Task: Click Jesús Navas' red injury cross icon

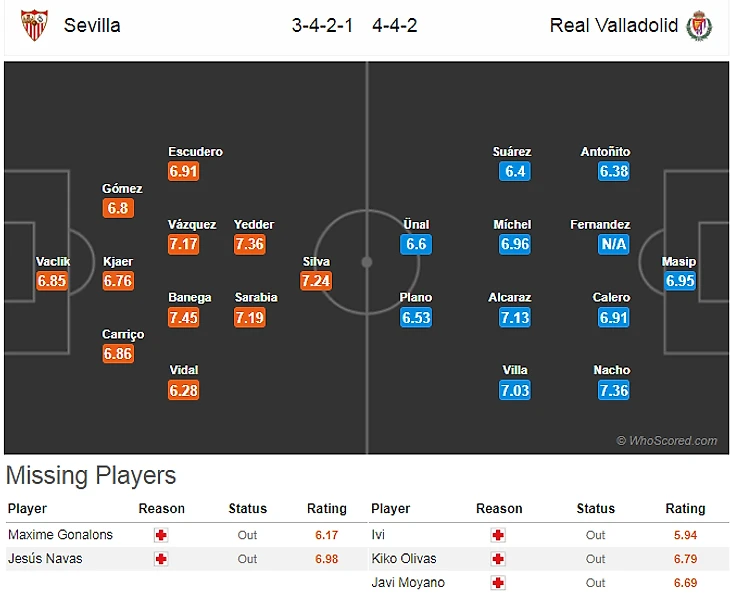Action: coord(161,559)
